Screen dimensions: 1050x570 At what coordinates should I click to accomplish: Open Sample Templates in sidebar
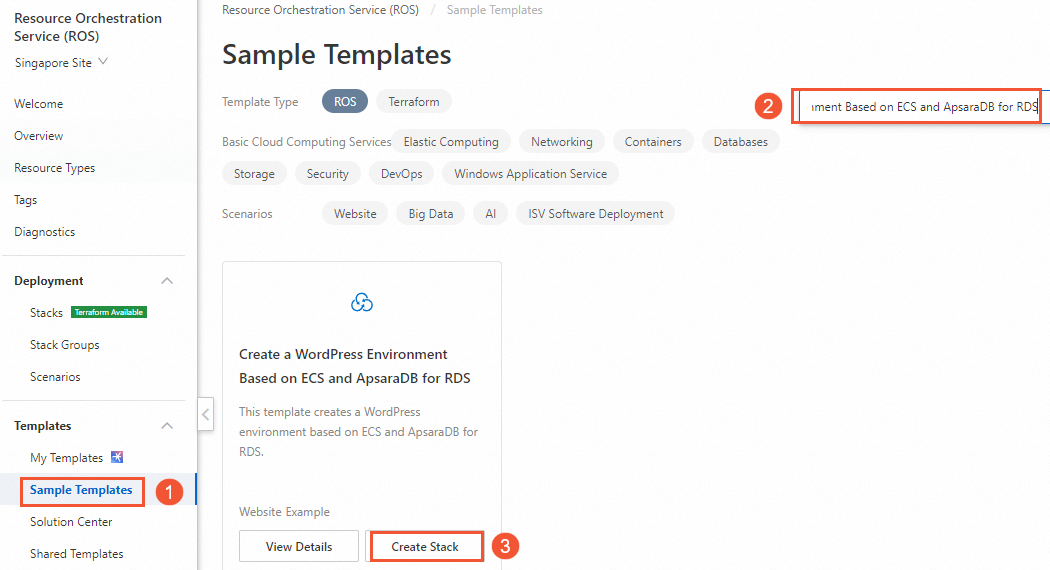[81, 490]
